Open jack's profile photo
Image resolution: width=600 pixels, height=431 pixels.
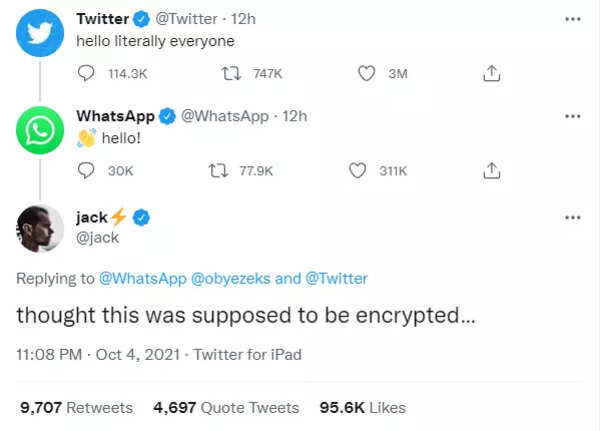point(40,228)
